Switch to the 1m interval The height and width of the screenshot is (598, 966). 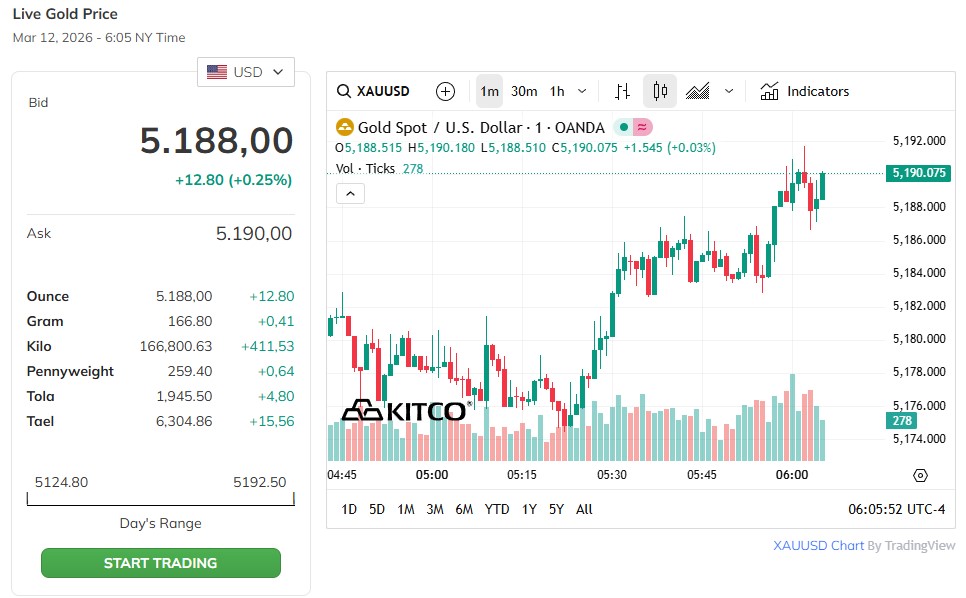(x=489, y=91)
